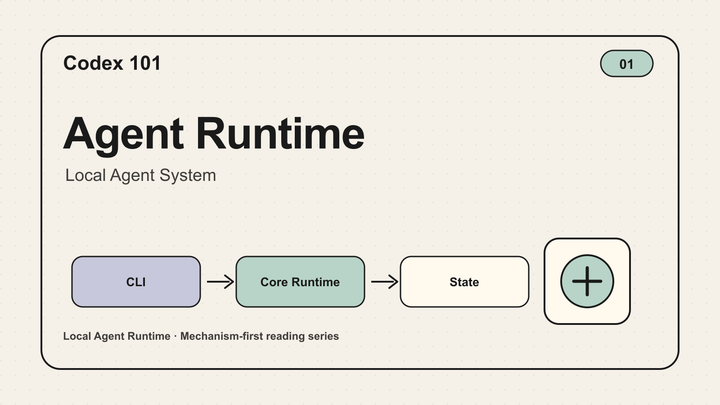This screenshot has width=720, height=405.
Task: Click the Mechanism-first reading series footer text
Action: [259, 336]
